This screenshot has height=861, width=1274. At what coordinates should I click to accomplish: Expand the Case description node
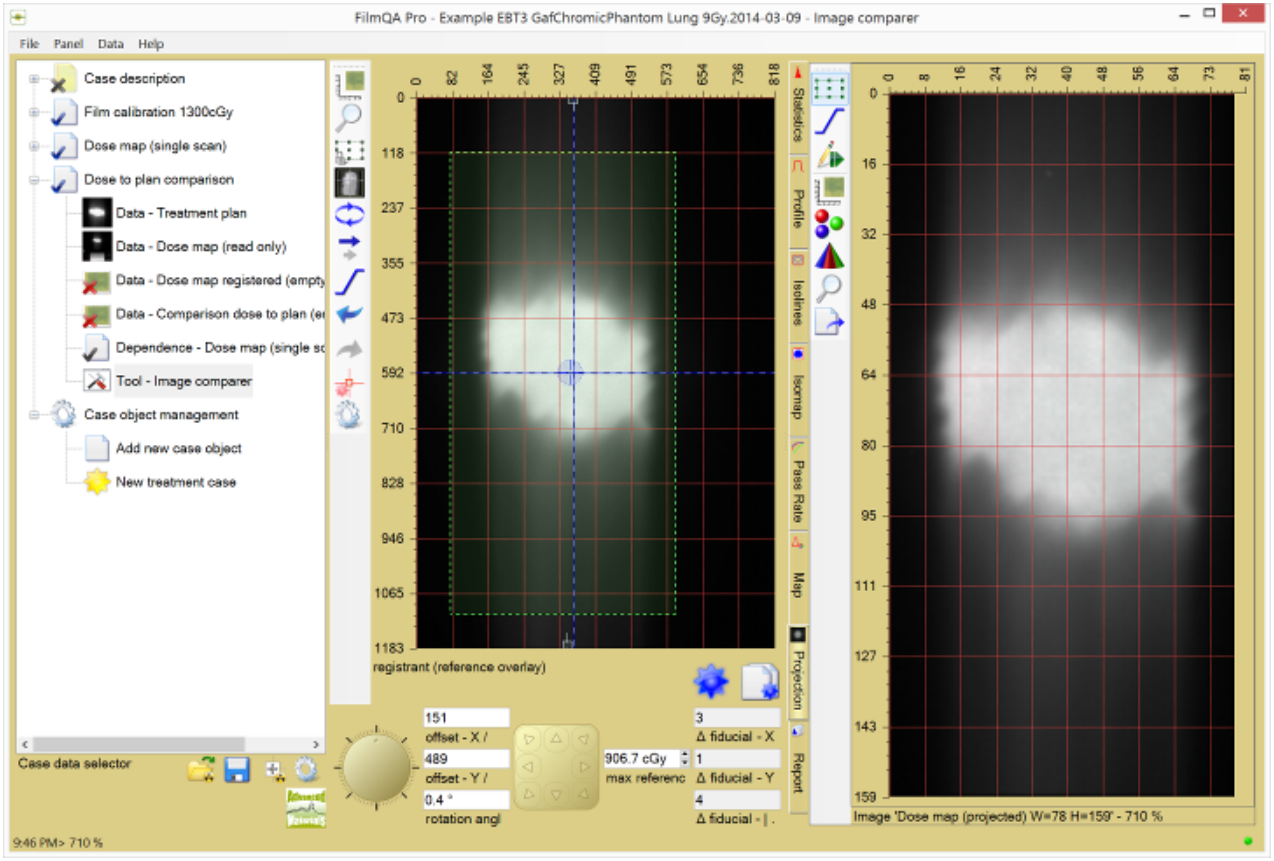click(x=34, y=79)
